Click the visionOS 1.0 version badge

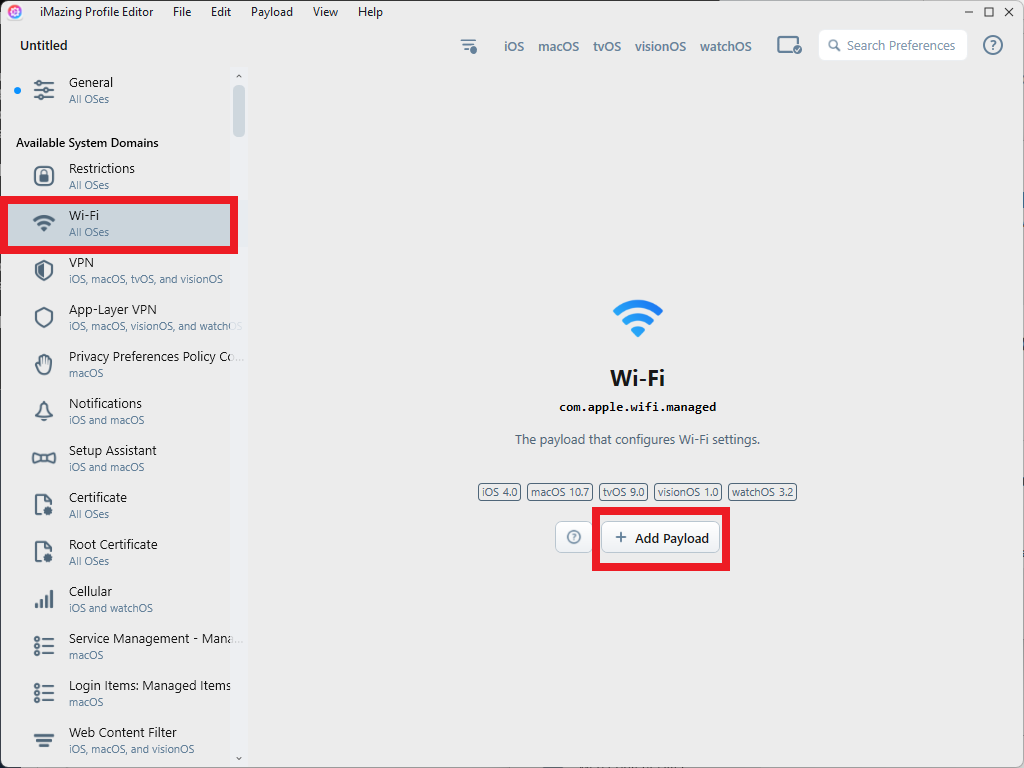tap(688, 492)
